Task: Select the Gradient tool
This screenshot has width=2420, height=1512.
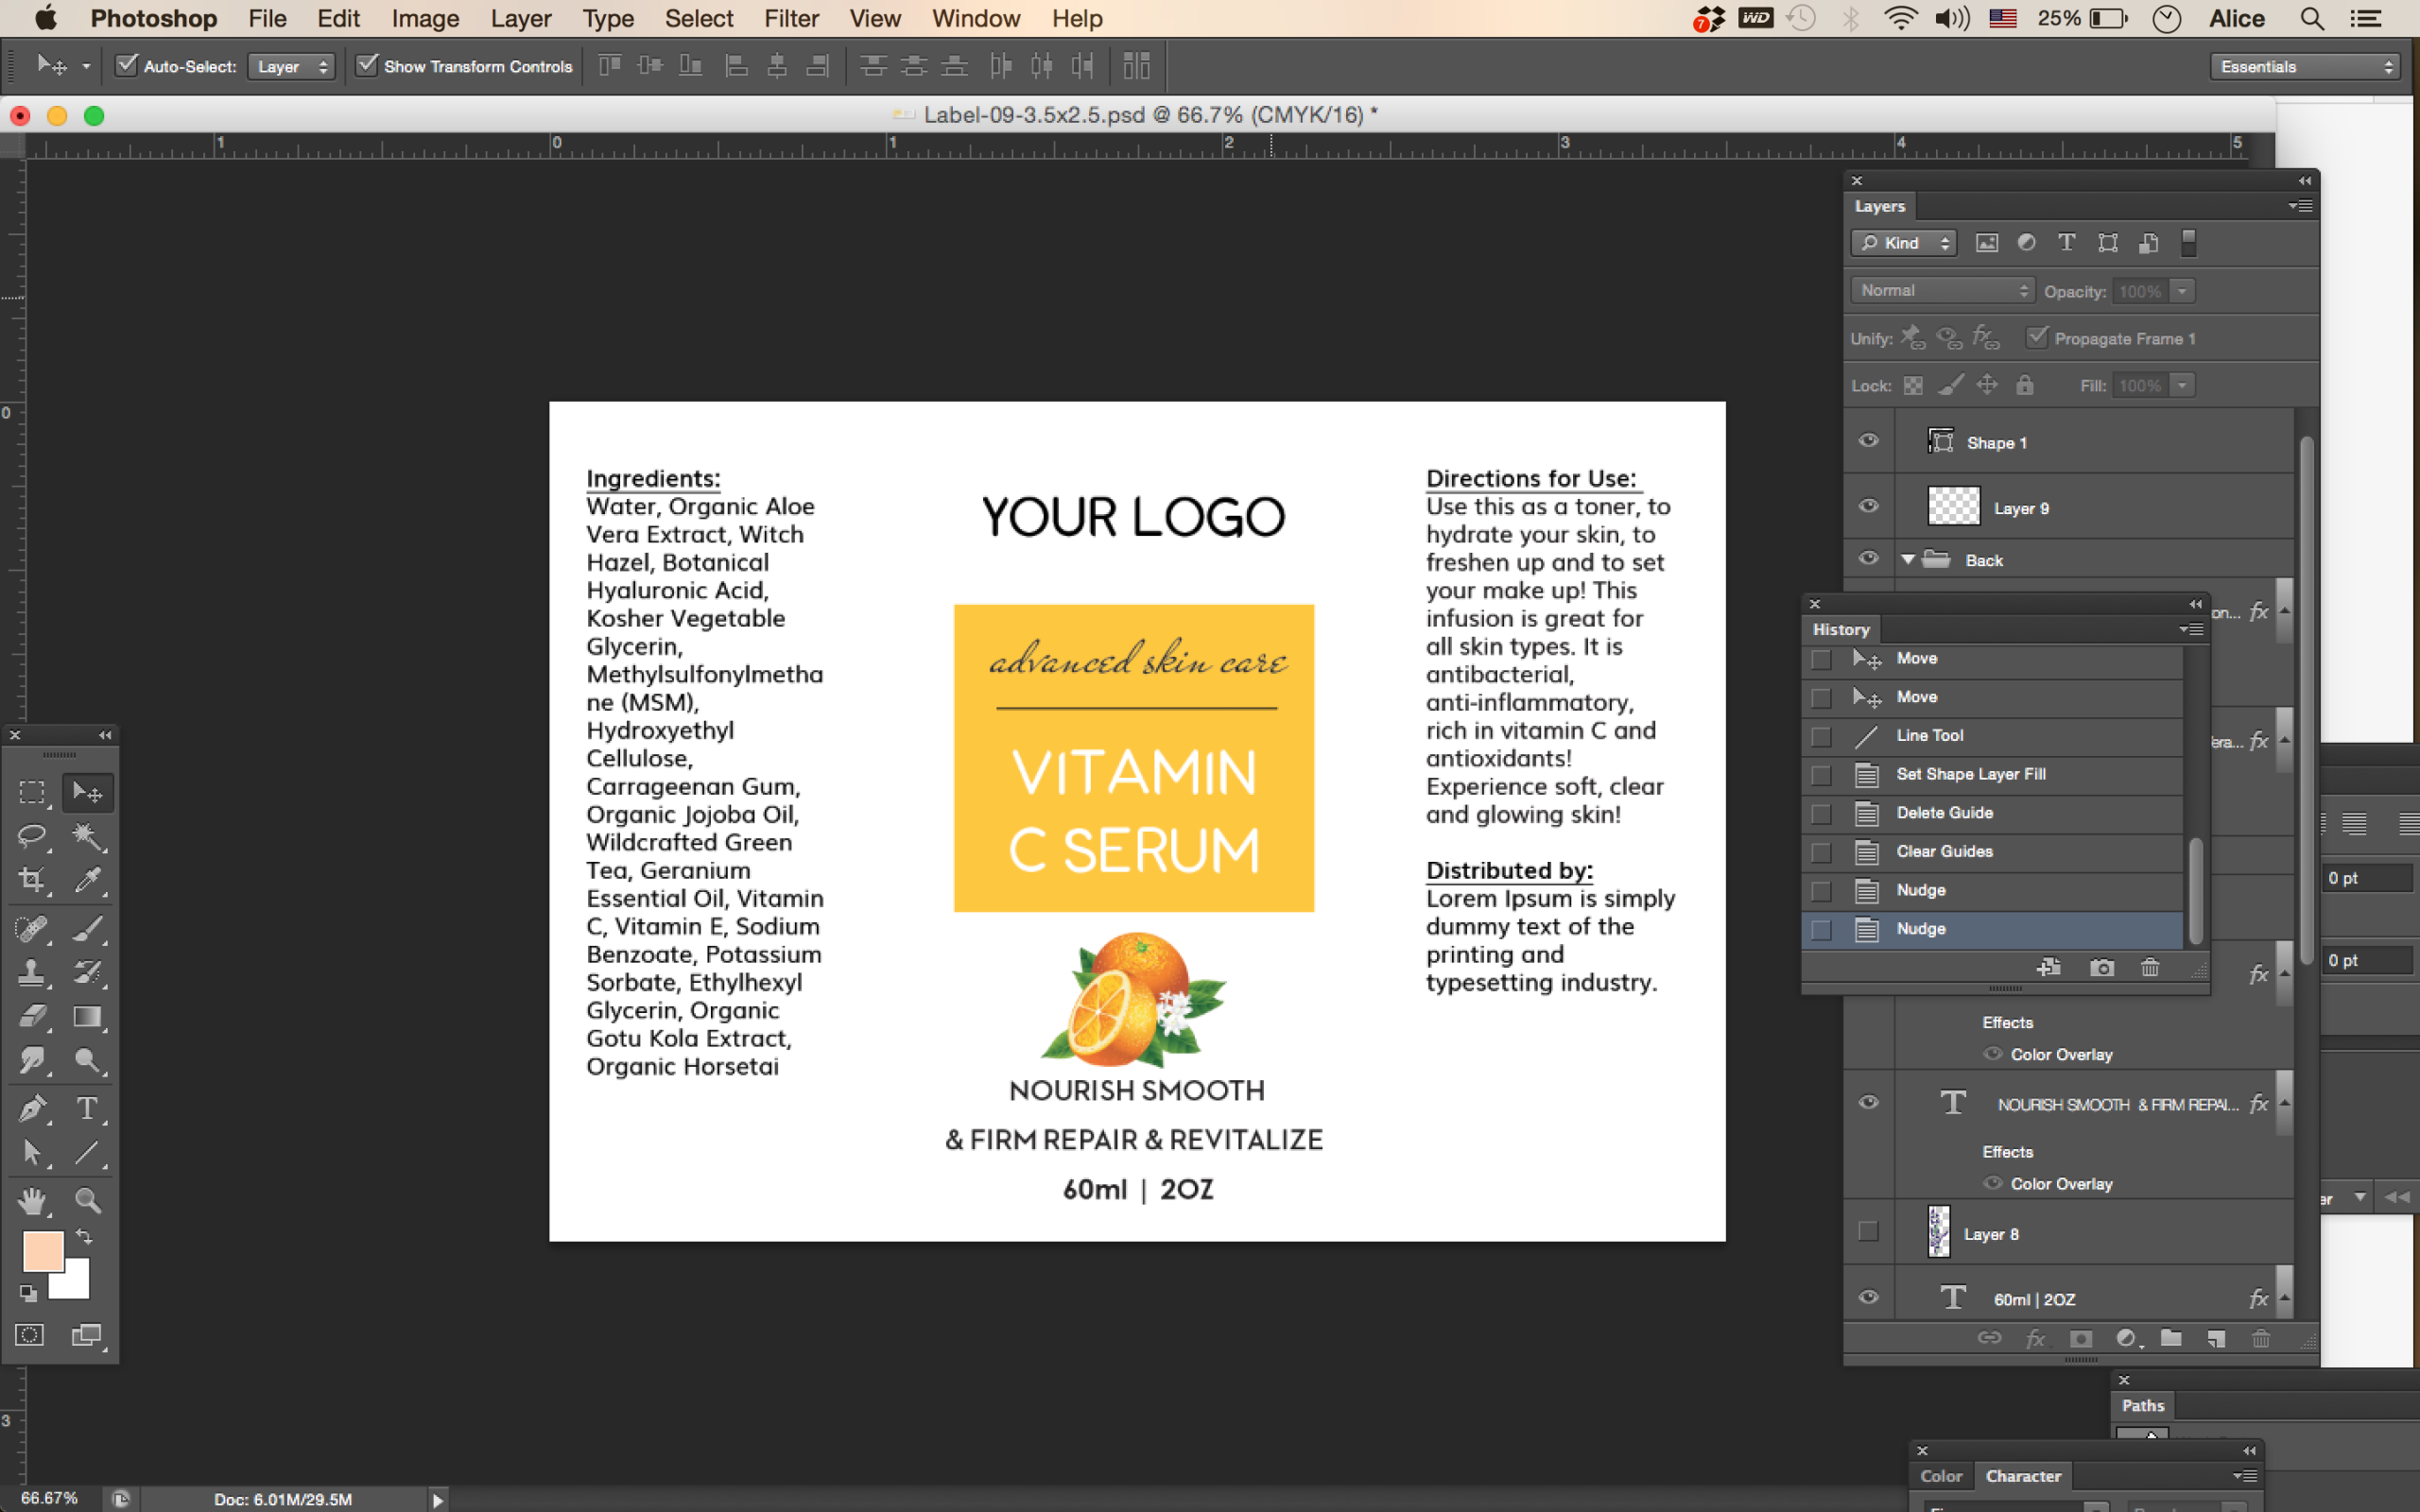Action: click(x=87, y=1016)
